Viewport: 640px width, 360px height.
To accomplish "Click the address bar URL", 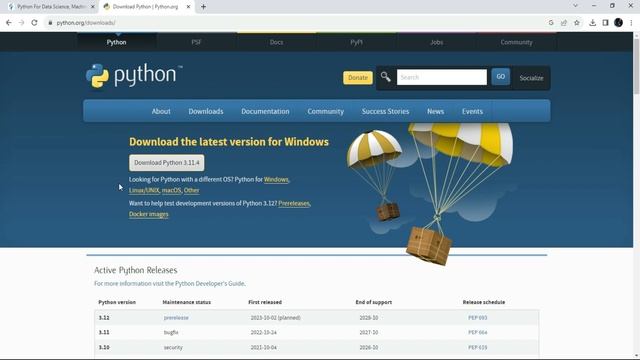I will click(86, 23).
